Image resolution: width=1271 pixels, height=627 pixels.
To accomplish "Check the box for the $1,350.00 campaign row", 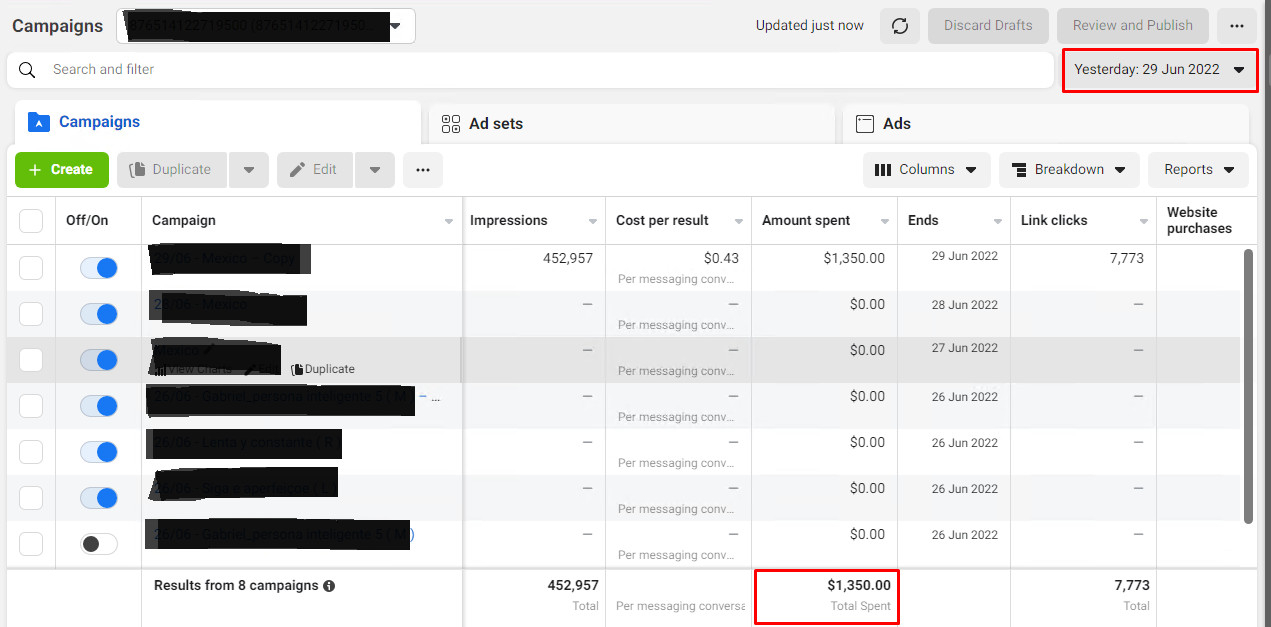I will point(31,268).
